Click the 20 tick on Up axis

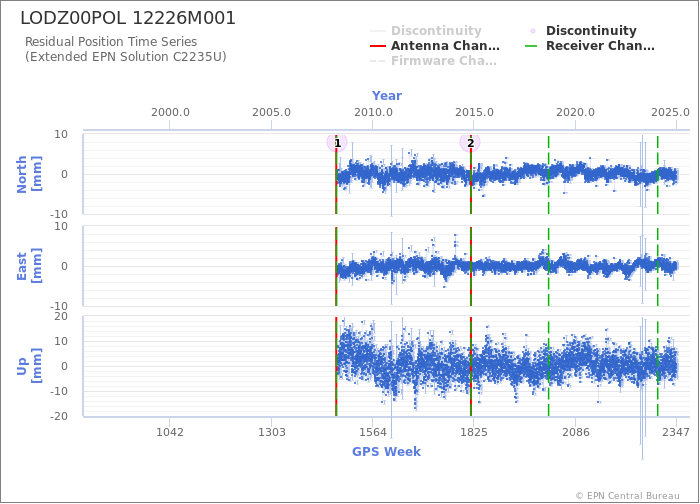pyautogui.click(x=61, y=317)
